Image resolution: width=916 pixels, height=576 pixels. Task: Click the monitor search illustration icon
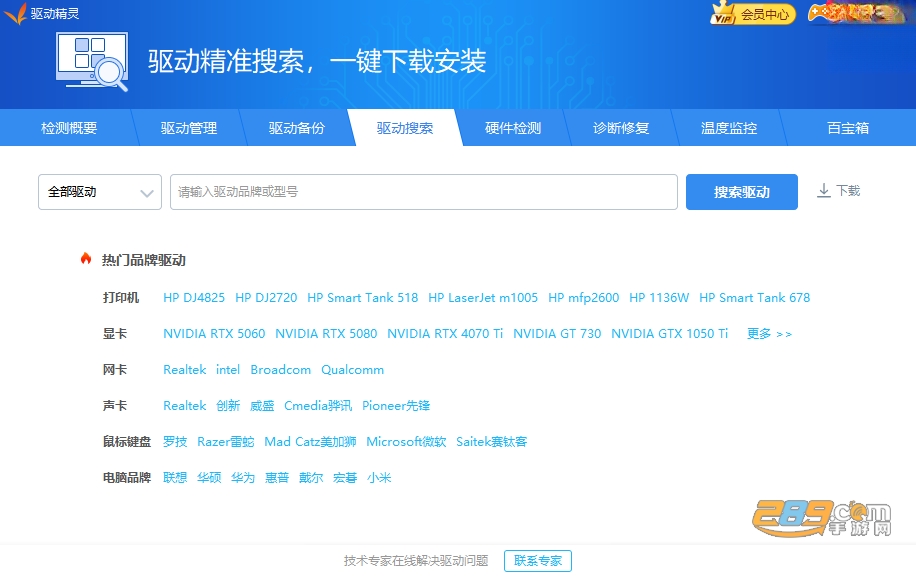tap(92, 62)
